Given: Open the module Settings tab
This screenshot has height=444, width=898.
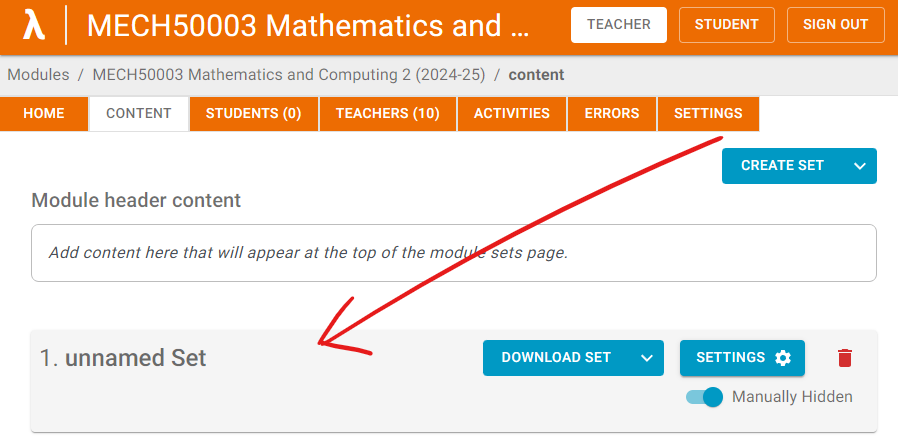Looking at the screenshot, I should [708, 113].
